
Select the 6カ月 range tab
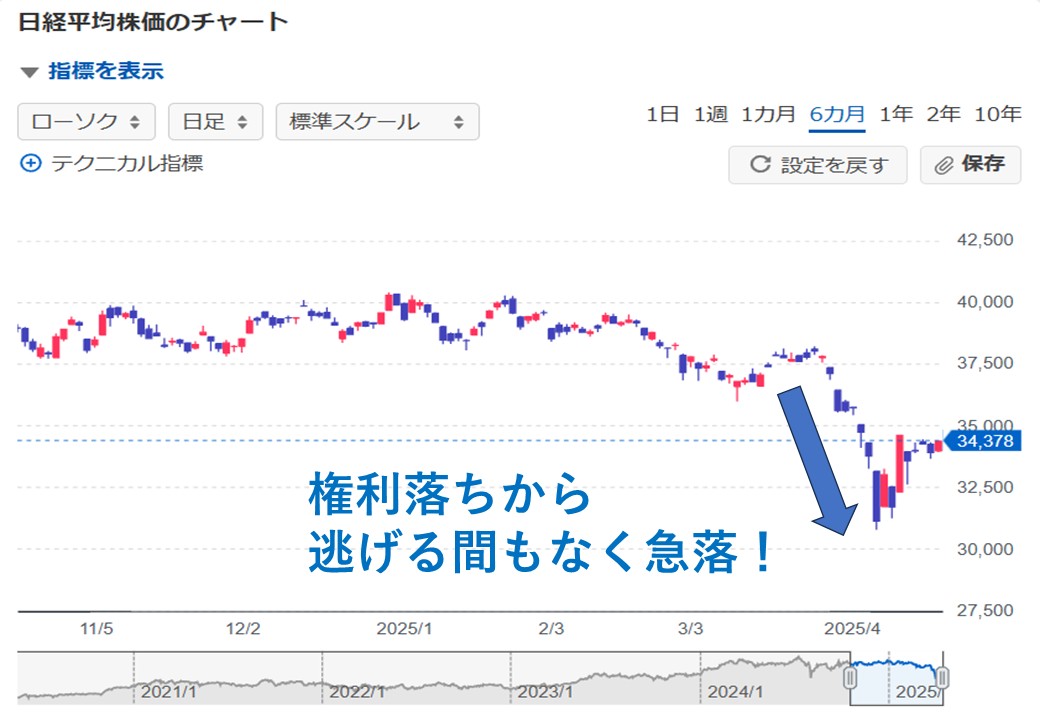(837, 114)
